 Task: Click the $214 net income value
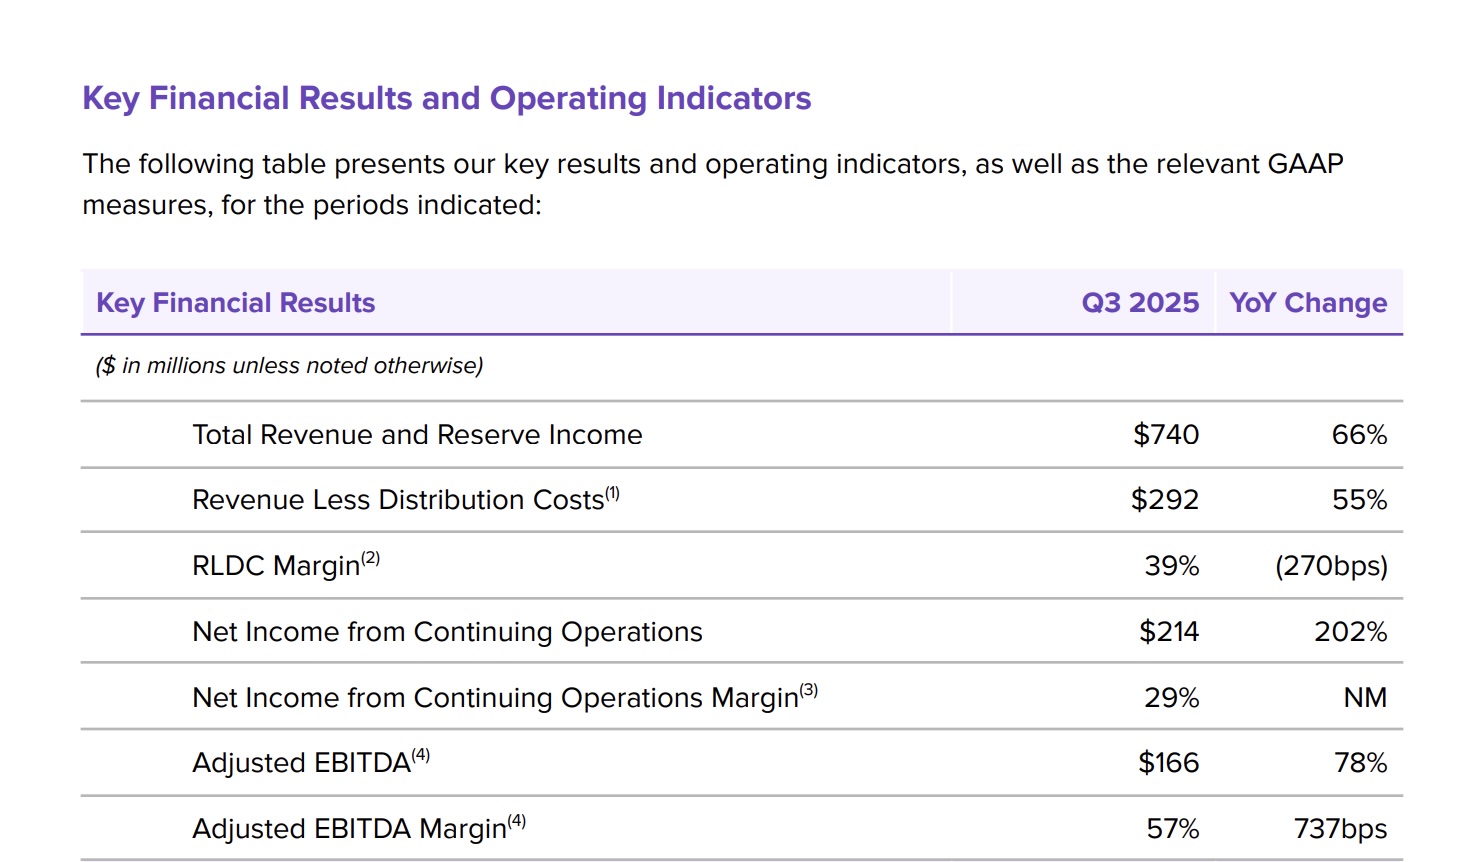tap(1169, 632)
